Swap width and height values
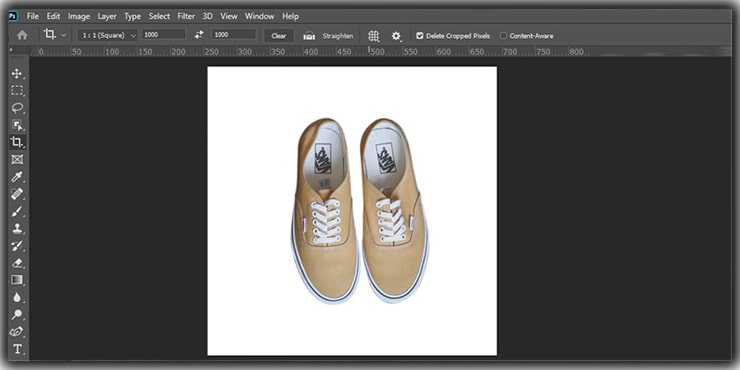Image resolution: width=740 pixels, height=370 pixels. 199,34
